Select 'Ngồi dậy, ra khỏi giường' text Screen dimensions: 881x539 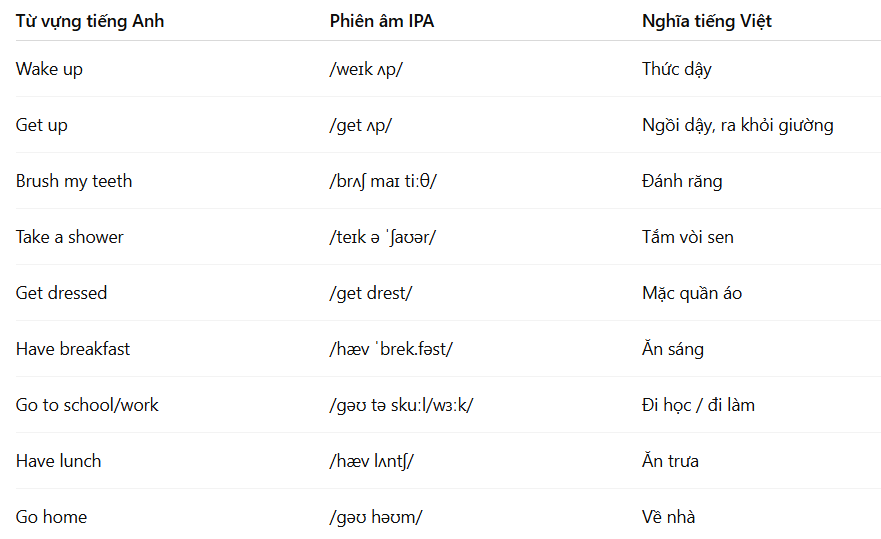click(738, 125)
